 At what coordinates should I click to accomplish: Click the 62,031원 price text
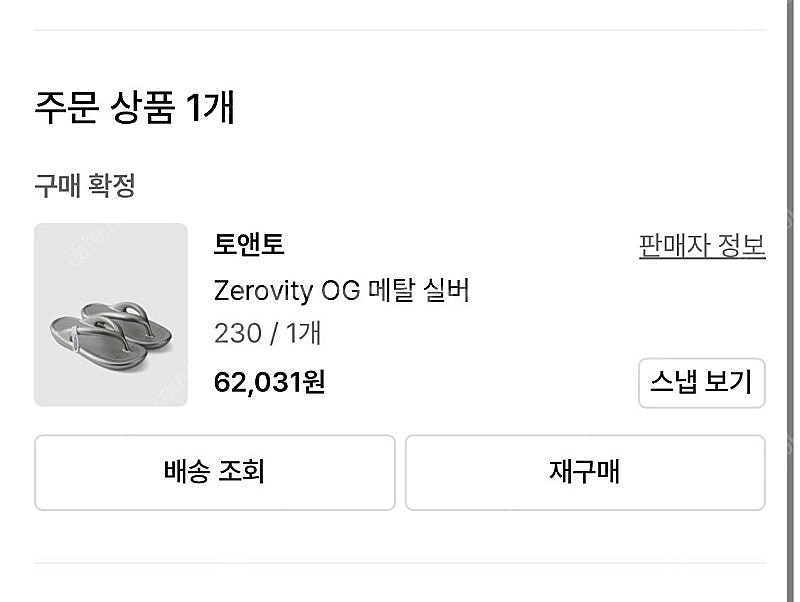click(x=269, y=382)
